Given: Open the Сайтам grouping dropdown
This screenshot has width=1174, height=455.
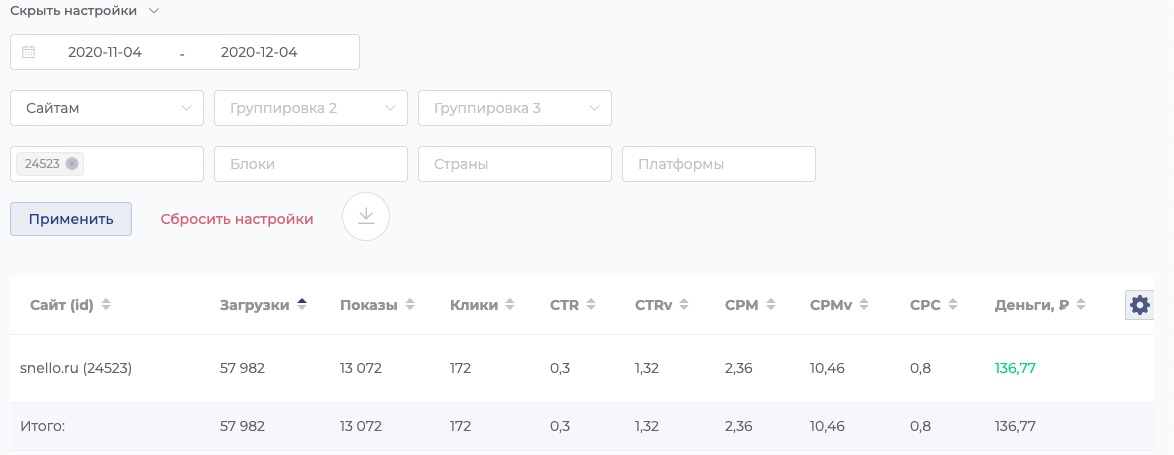Looking at the screenshot, I should (107, 108).
